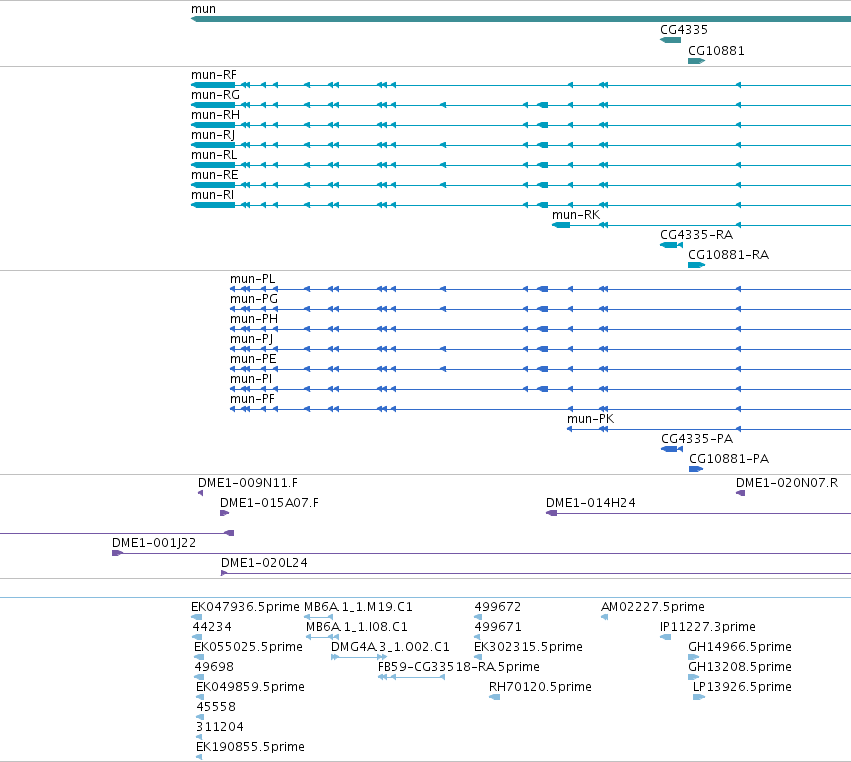
Task: Select the DME1-015A07.F feature label
Action: (269, 503)
